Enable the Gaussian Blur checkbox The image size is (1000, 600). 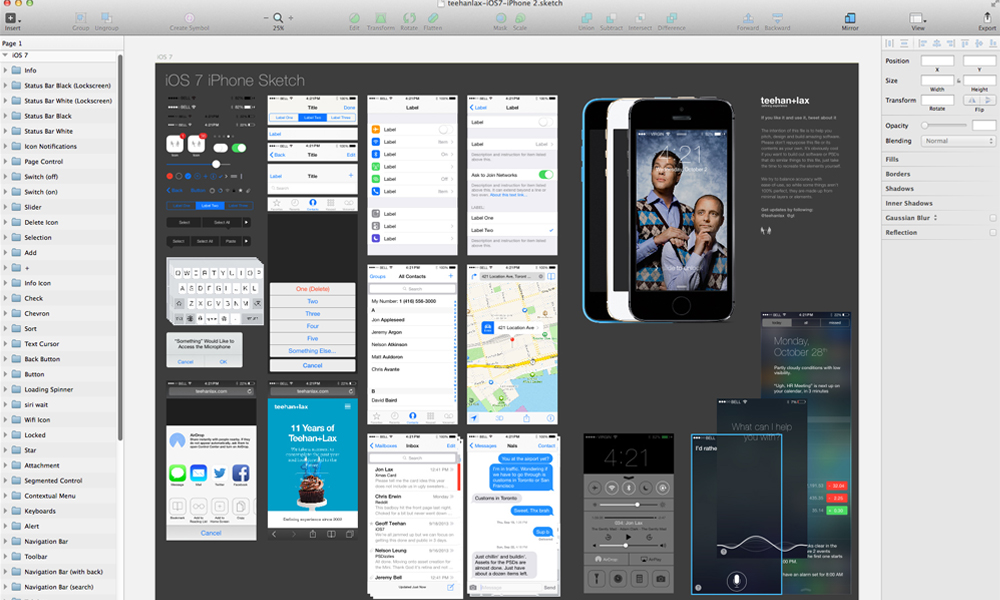(x=992, y=218)
